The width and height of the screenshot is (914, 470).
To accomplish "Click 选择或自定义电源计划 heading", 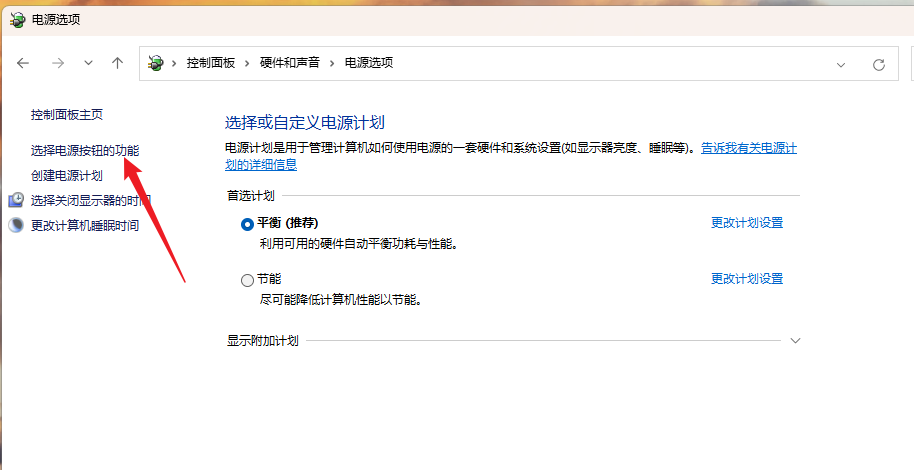I will [305, 122].
